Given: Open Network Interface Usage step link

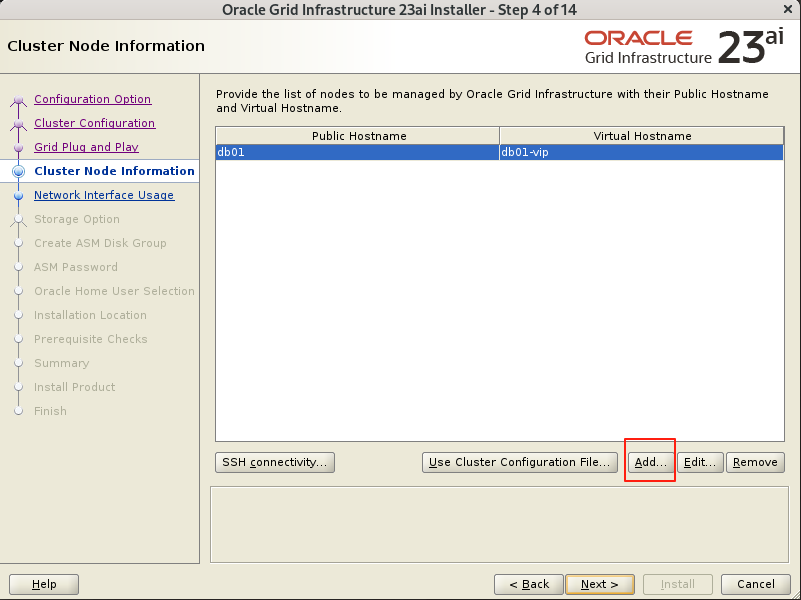Looking at the screenshot, I should click(104, 195).
